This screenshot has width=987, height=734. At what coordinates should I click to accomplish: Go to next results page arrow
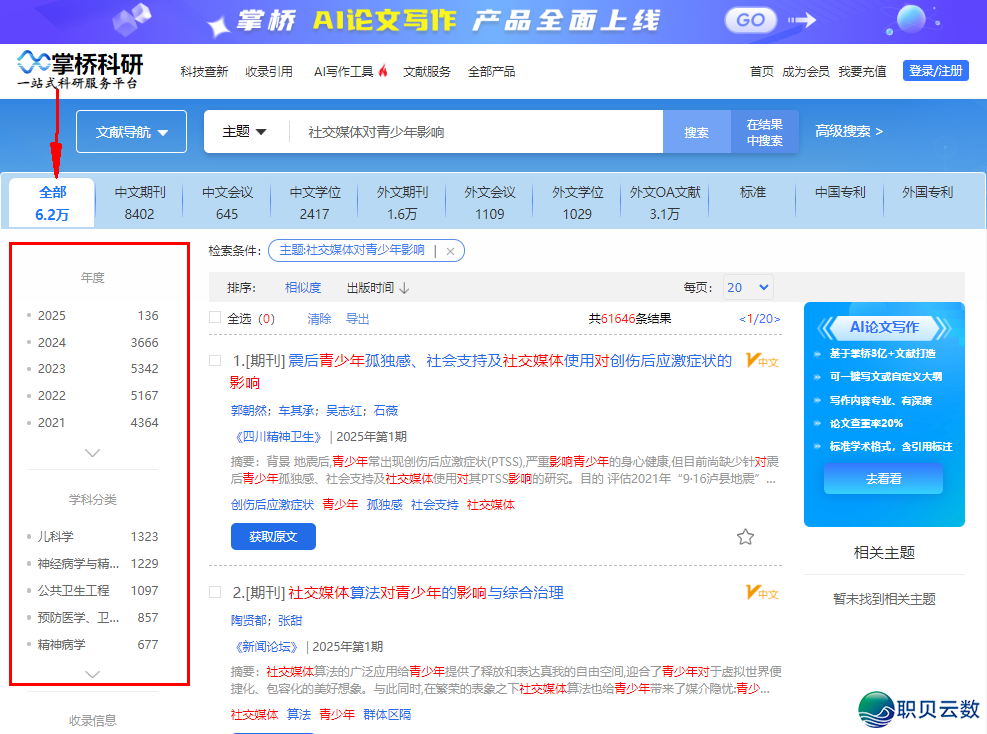776,319
